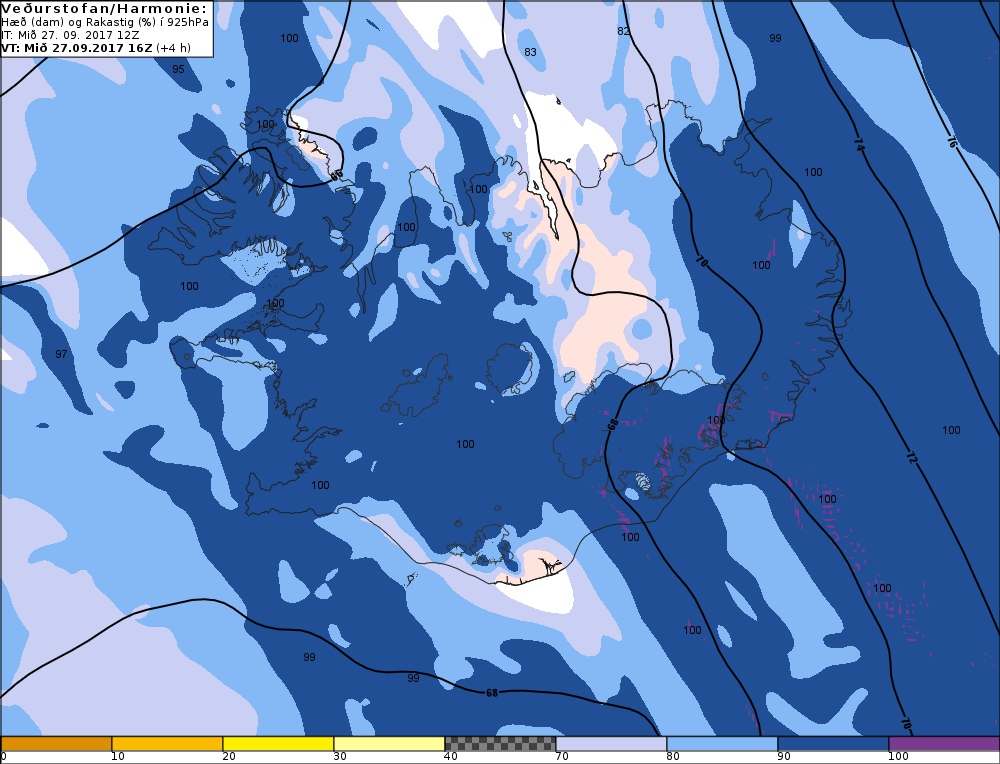The image size is (1000, 764).
Task: Click the pale yellow 30–40 legend swatch
Action: (389, 744)
